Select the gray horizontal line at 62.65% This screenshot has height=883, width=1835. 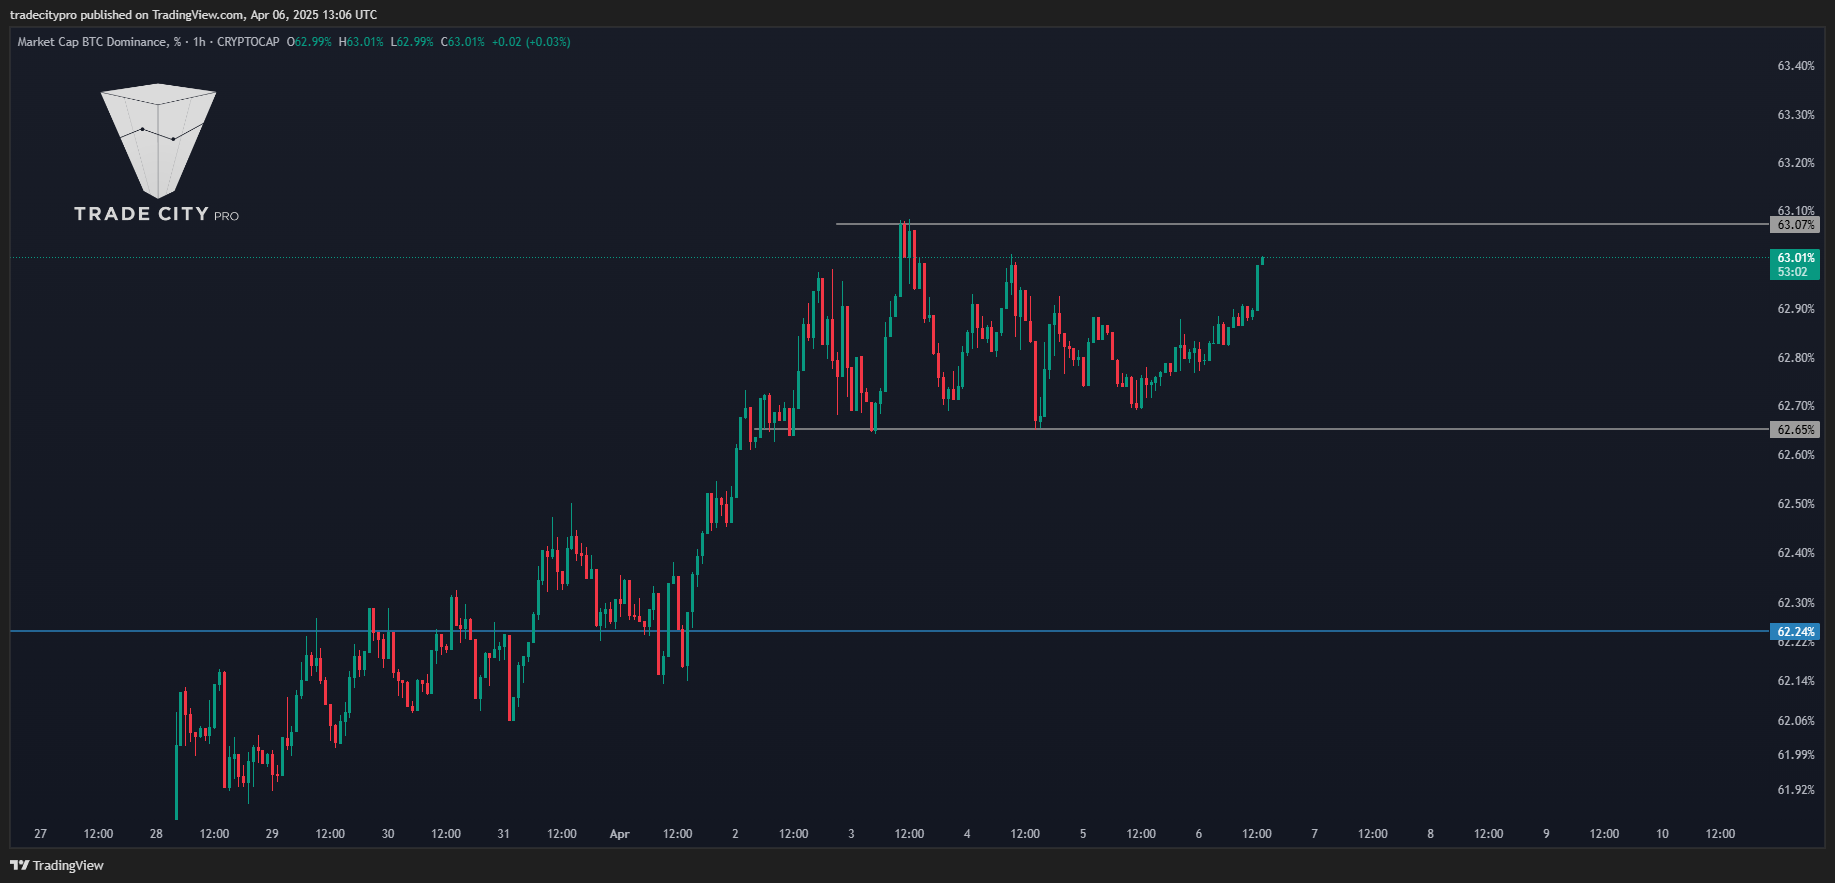[1262, 429]
